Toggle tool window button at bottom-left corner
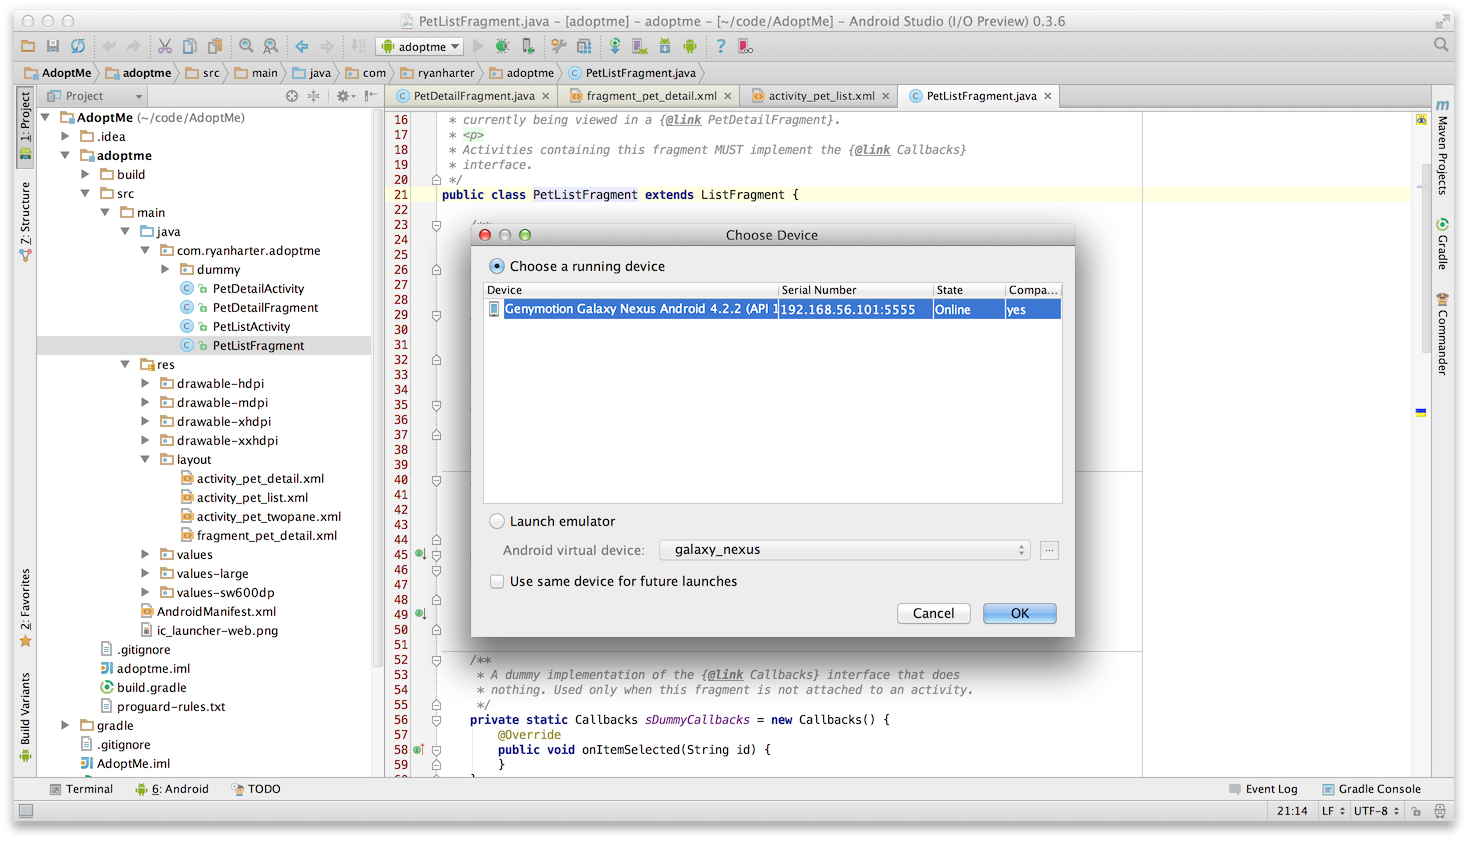 26,811
